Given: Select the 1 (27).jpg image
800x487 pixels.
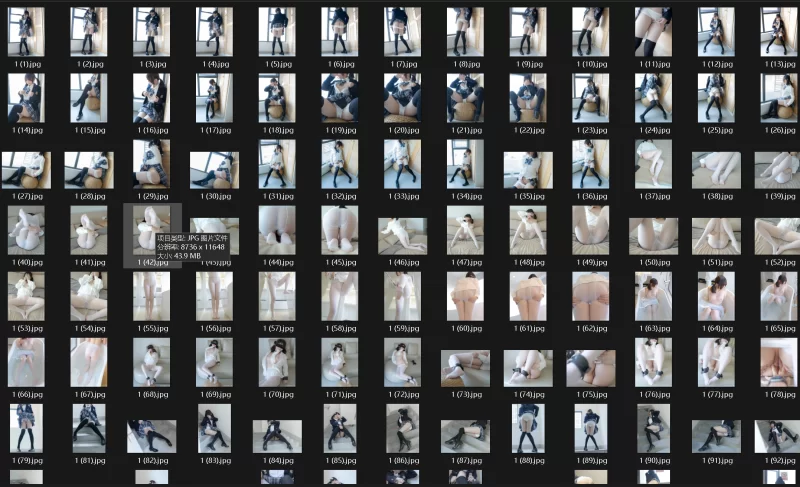Looking at the screenshot, I should click(25, 170).
